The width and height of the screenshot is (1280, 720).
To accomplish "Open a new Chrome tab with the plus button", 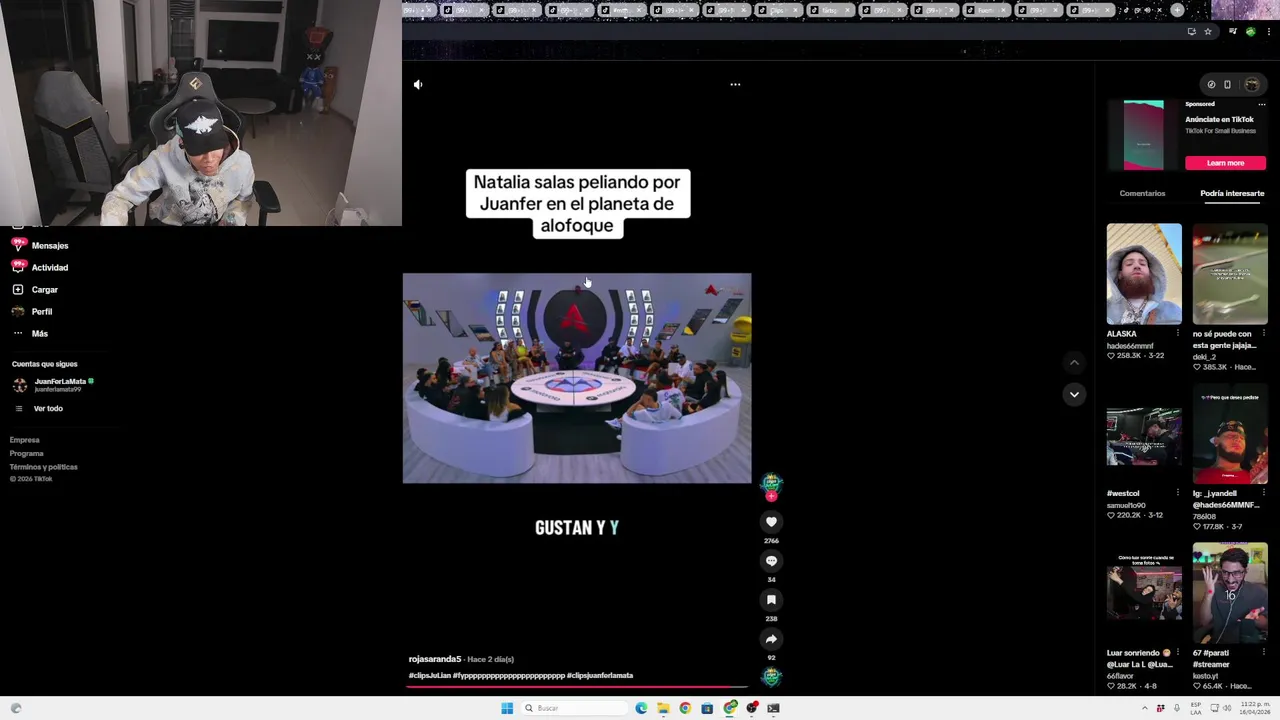I will [1177, 10].
